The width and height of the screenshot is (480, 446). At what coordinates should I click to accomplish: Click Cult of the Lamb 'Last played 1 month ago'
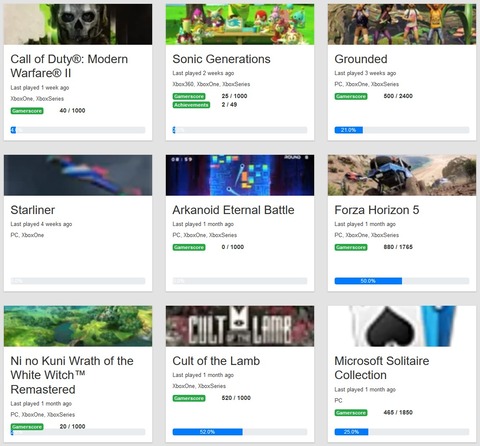tap(203, 375)
